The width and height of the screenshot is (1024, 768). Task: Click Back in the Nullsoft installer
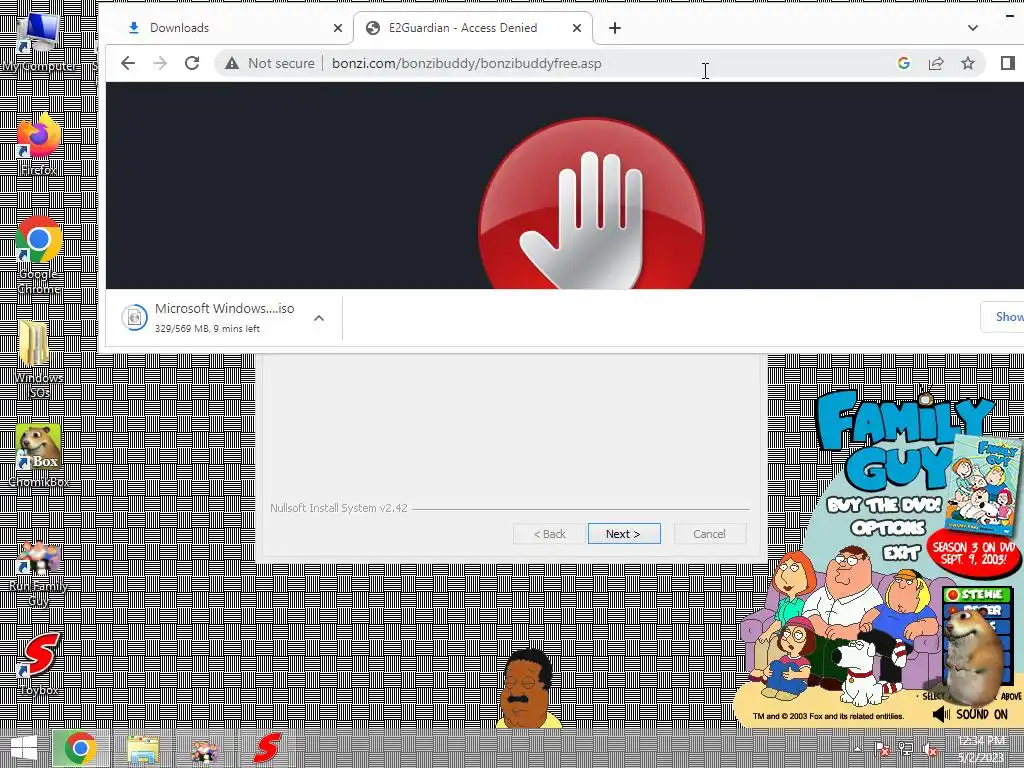[549, 534]
